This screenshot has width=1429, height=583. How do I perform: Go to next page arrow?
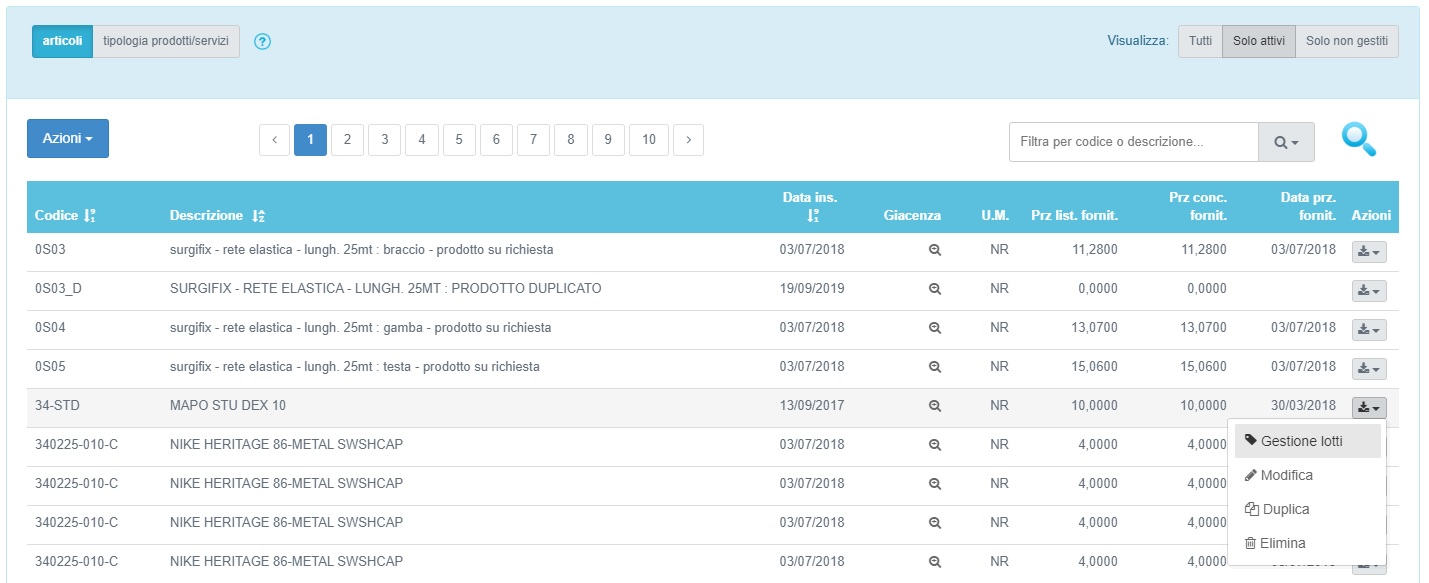(x=688, y=140)
